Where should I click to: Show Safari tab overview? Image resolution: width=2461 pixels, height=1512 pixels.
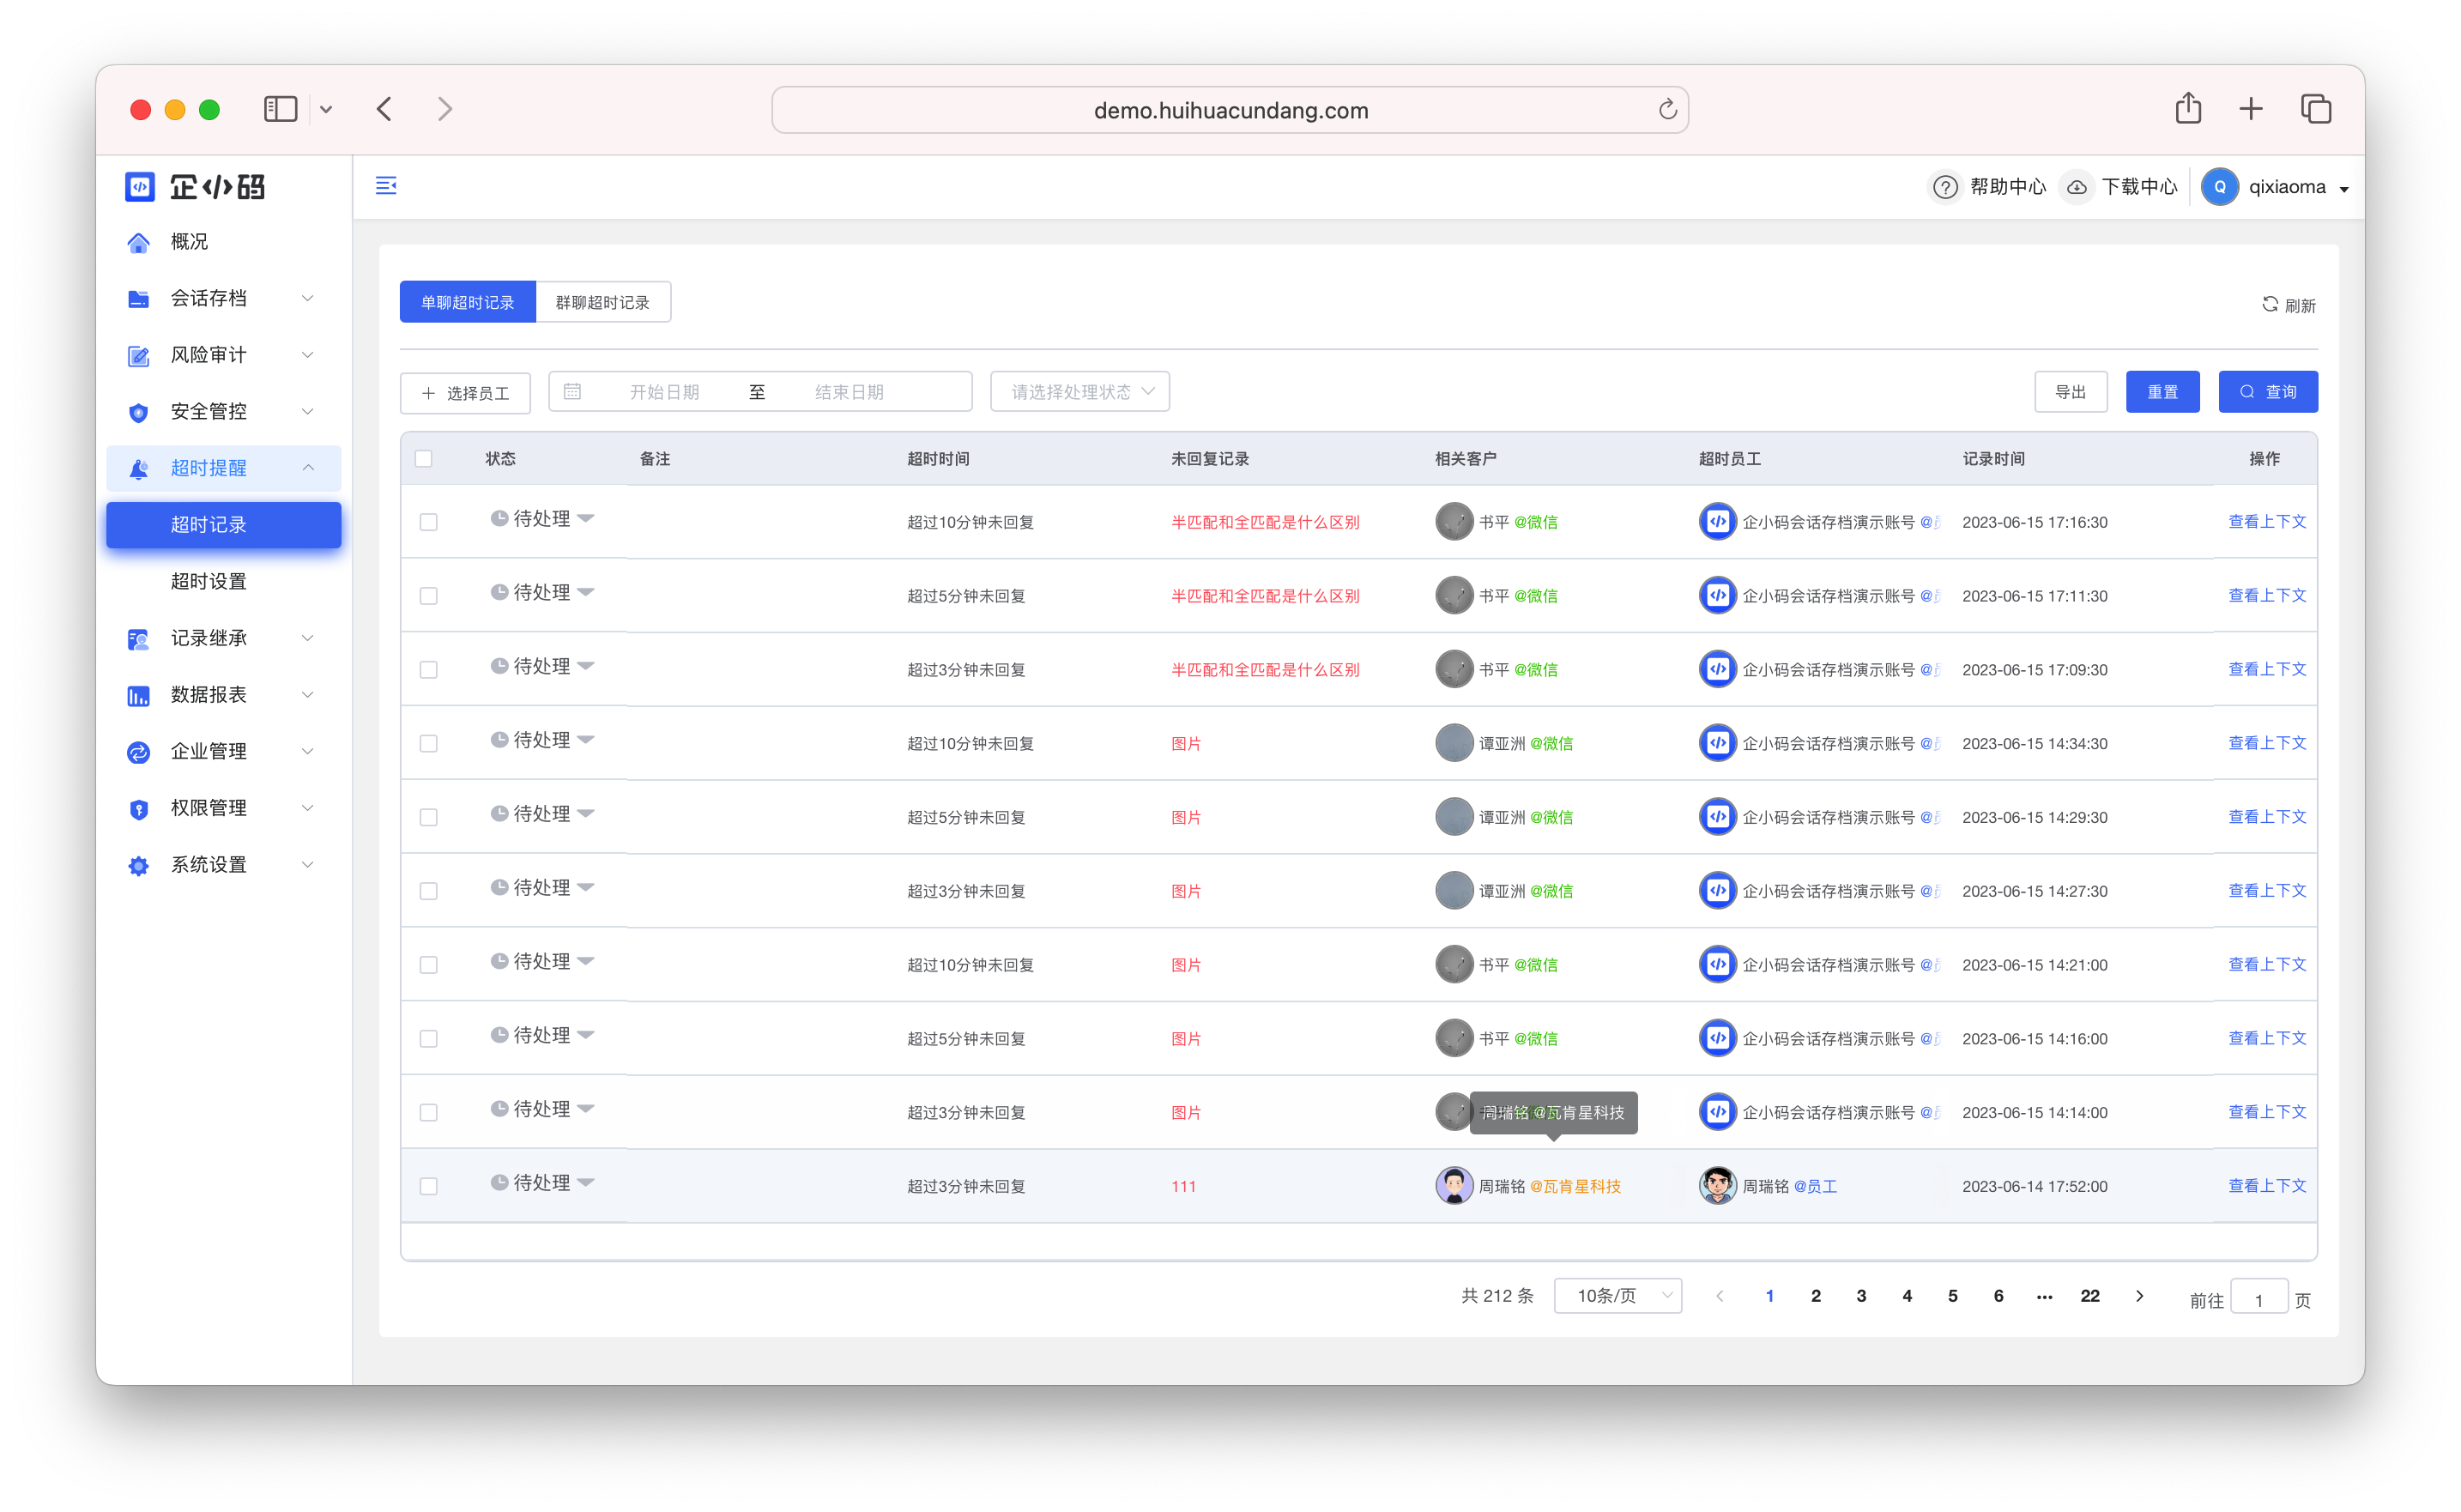(2316, 109)
